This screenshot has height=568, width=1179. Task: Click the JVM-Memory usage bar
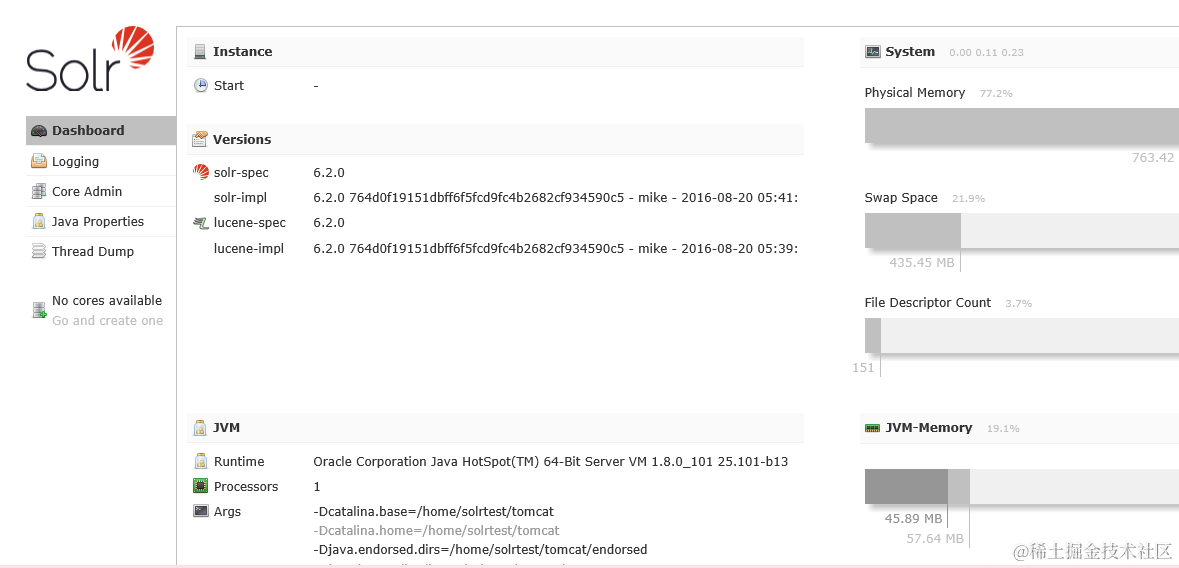[x=1022, y=486]
